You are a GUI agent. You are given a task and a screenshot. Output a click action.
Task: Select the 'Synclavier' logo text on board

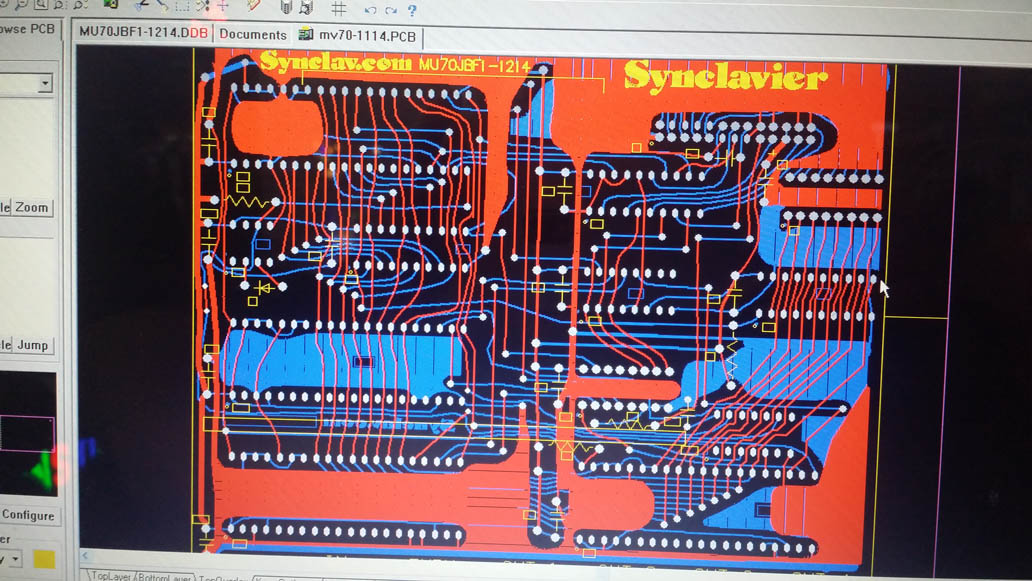[725, 76]
